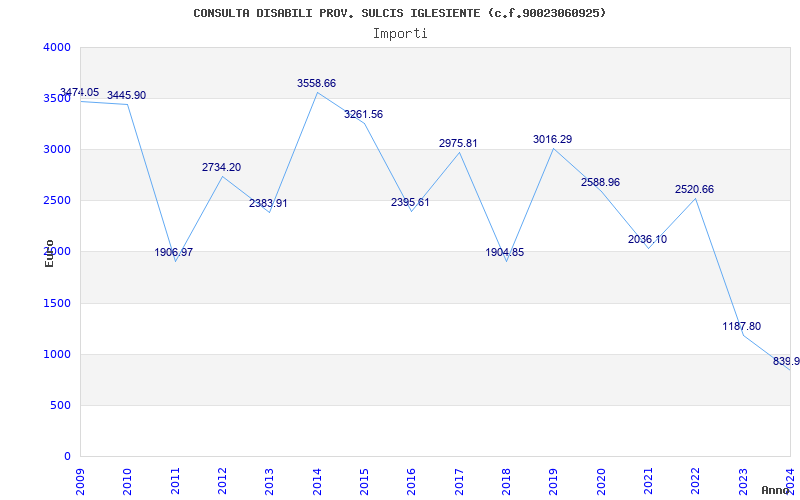Click the 1904.85 value label

point(505,252)
